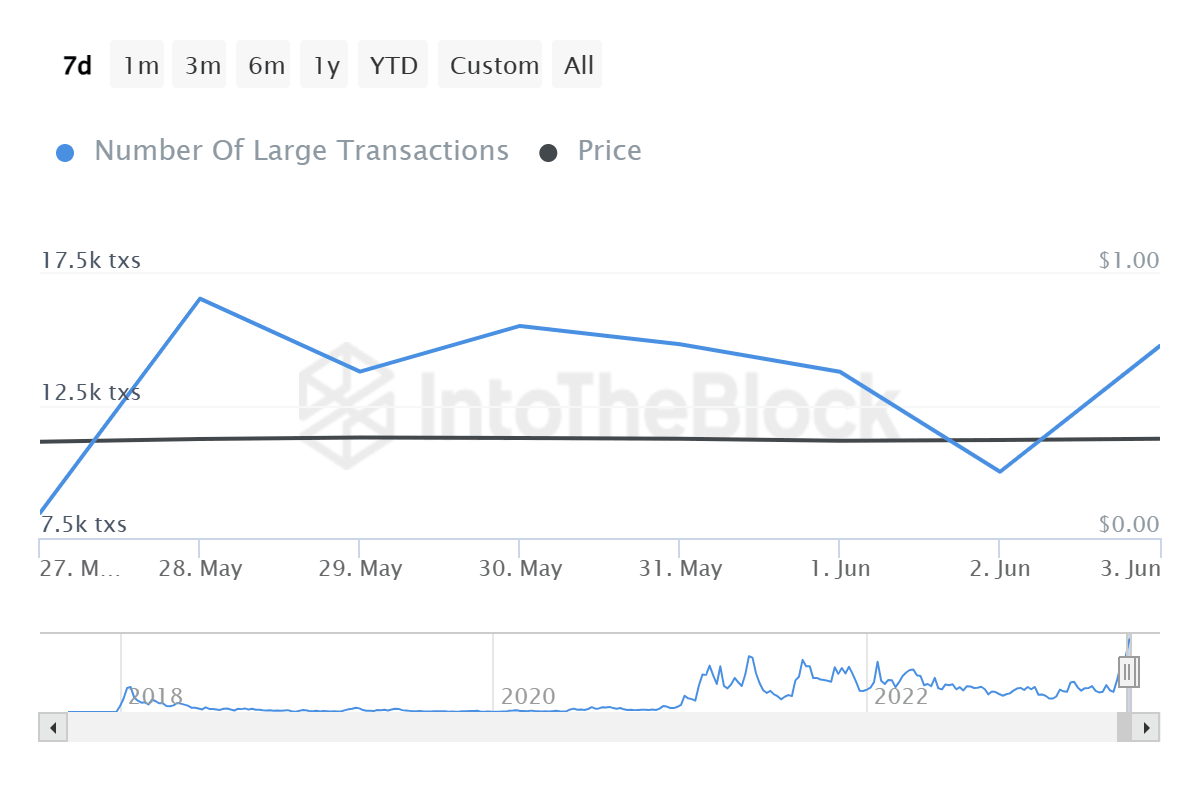Select the 7d time range
This screenshot has height=800, width=1200.
click(x=77, y=66)
